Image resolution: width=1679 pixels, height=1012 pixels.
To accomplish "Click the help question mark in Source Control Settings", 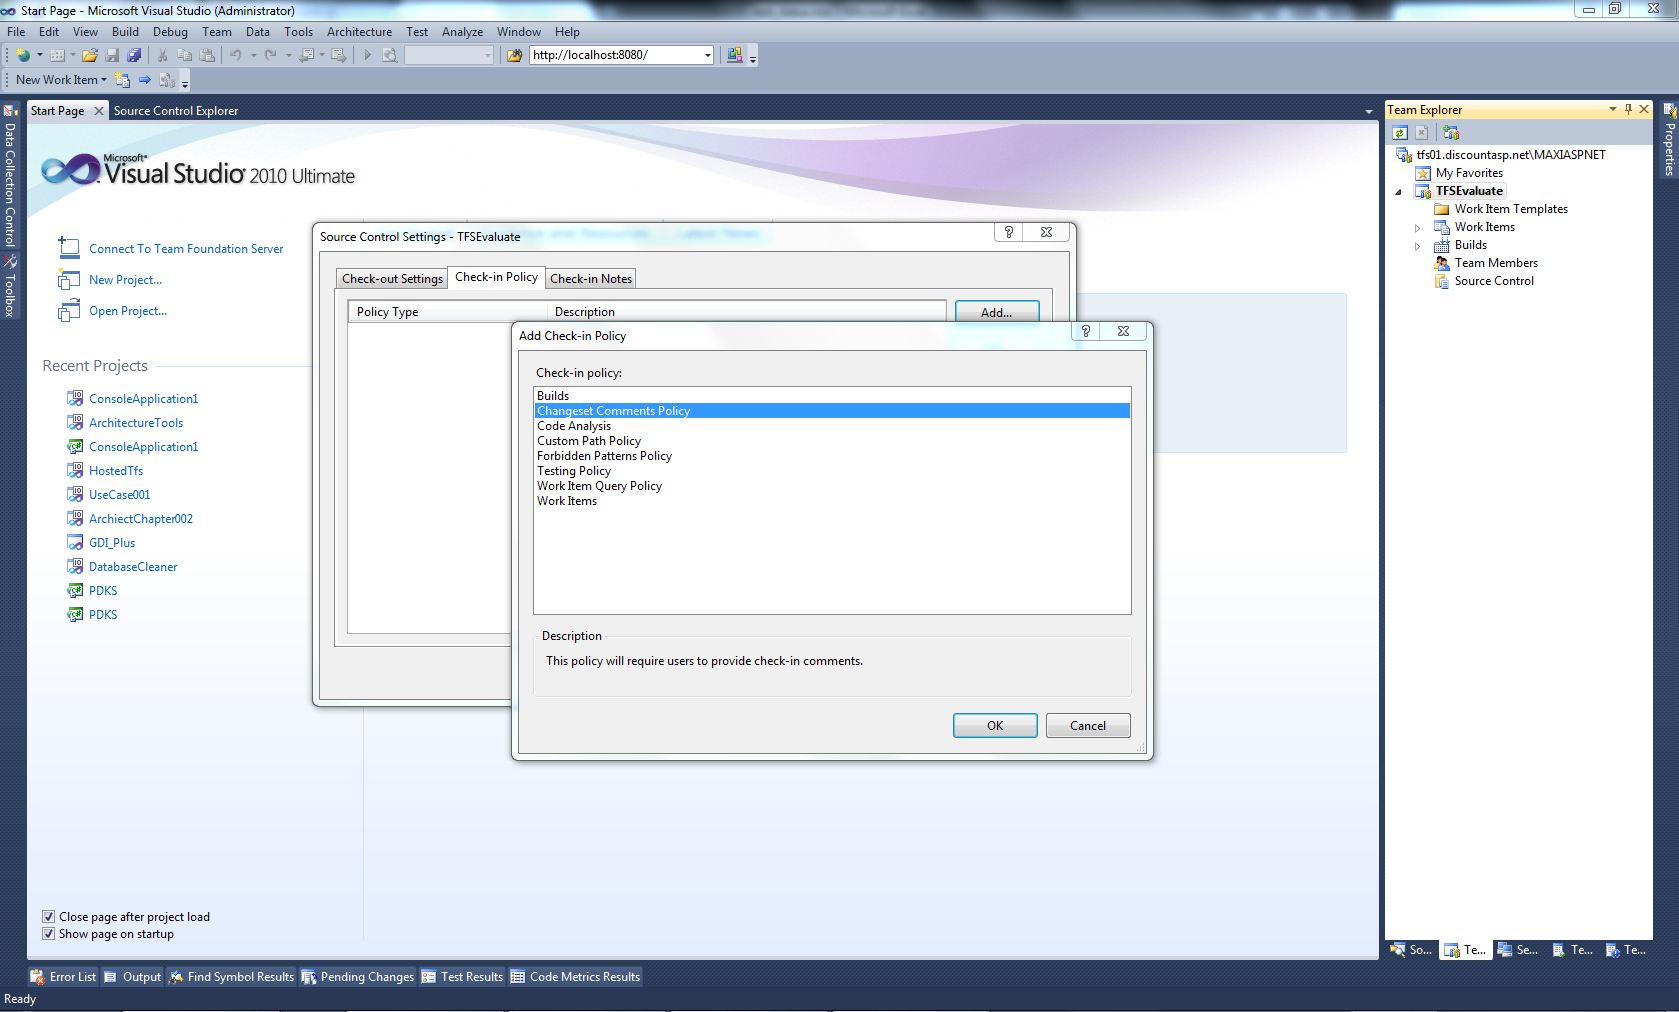I will [1009, 232].
